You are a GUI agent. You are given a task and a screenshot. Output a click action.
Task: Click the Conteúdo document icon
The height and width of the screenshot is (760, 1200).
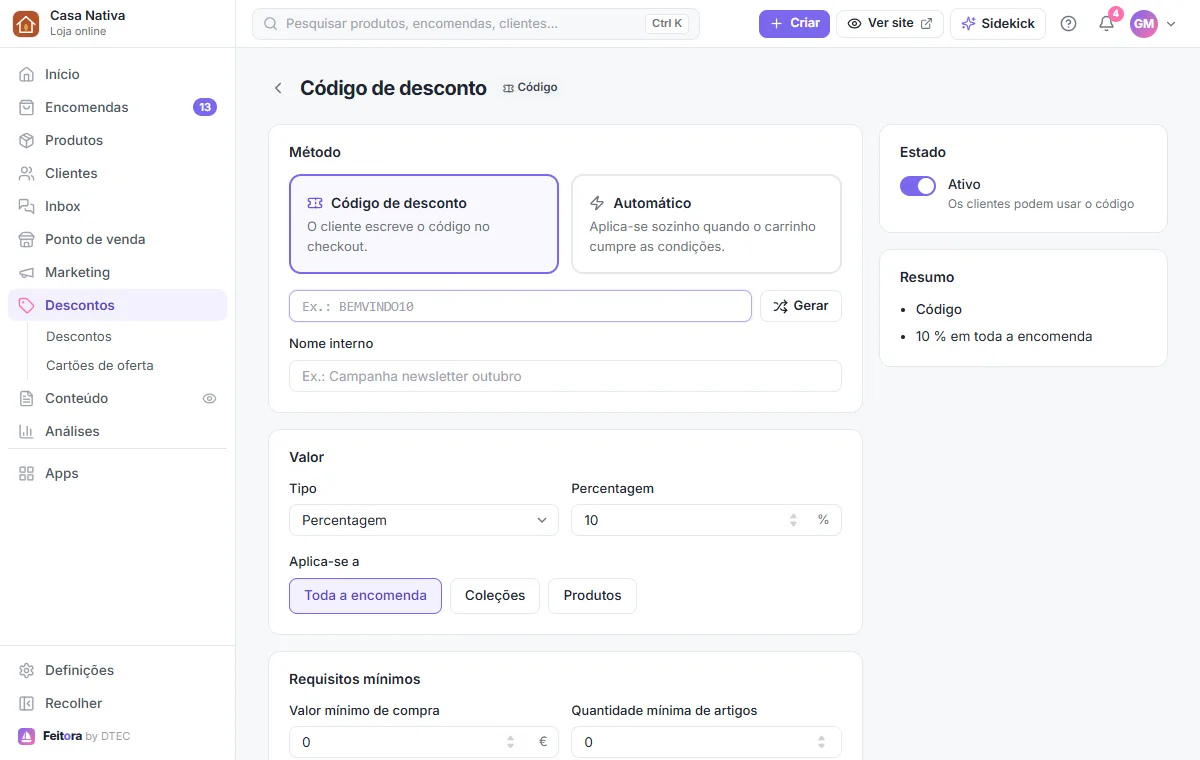point(27,398)
